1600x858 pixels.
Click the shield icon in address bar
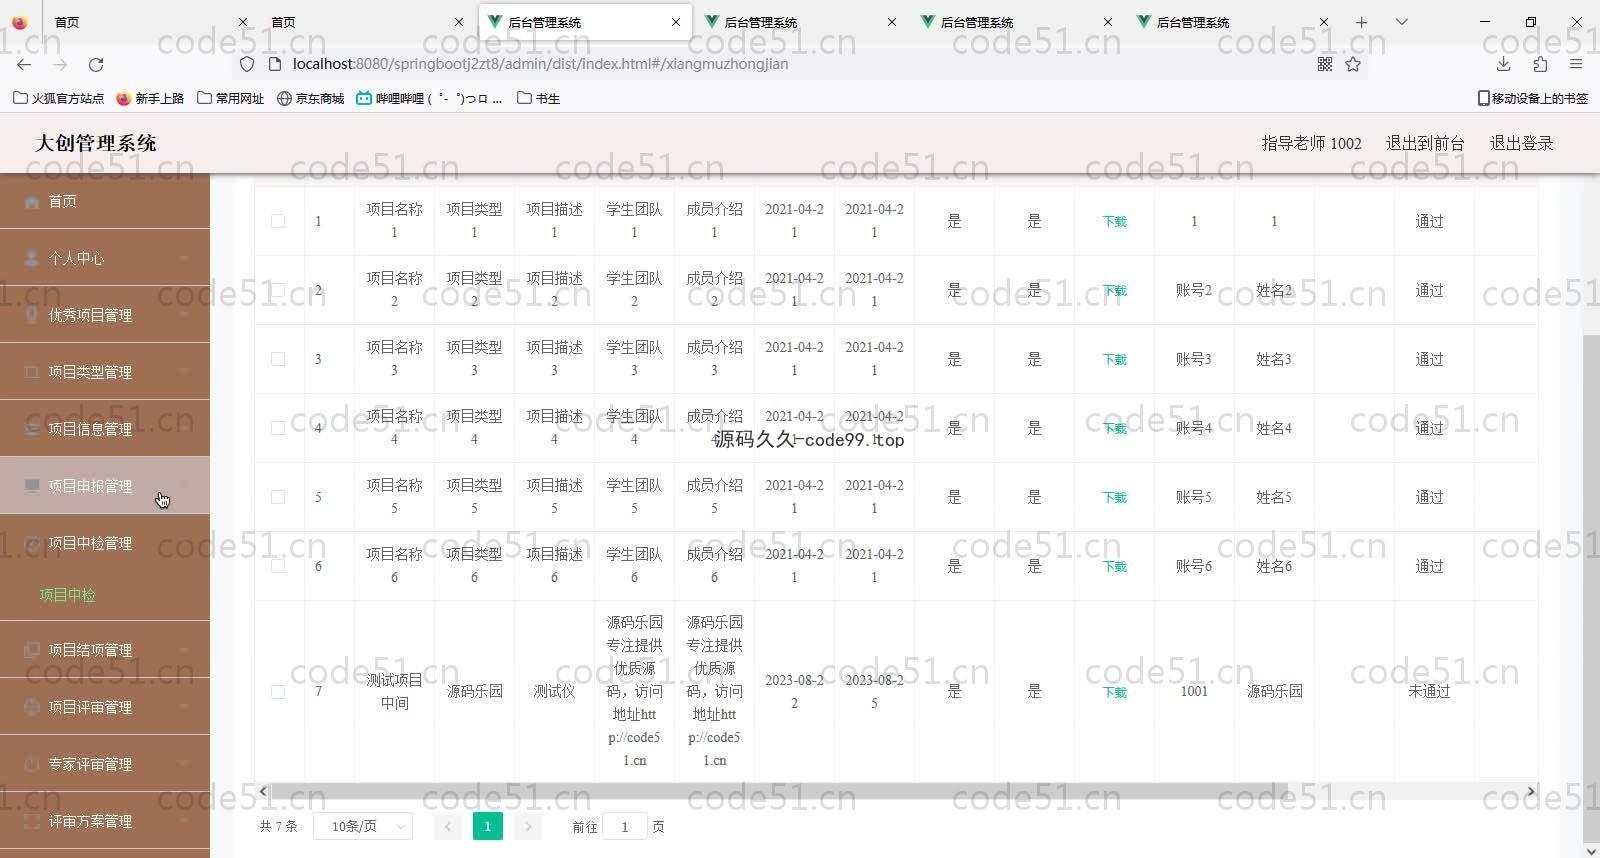(247, 64)
